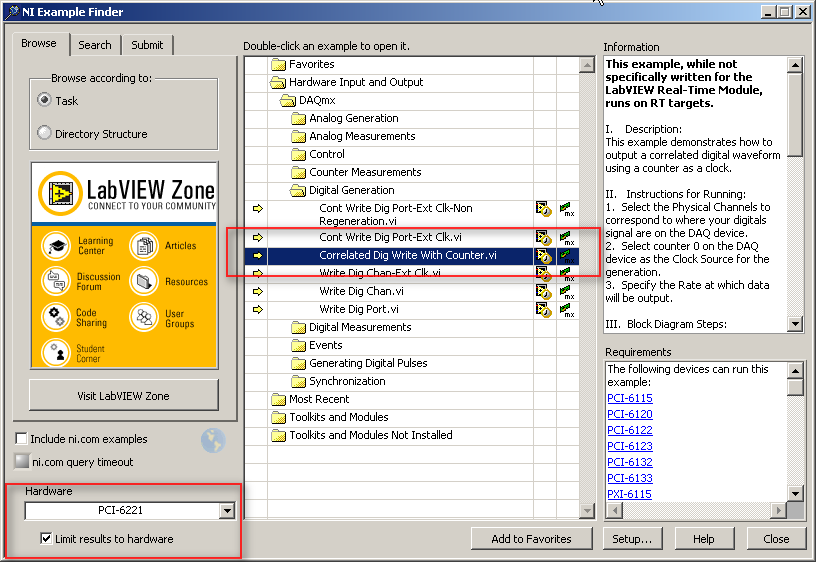Open the Setup... button
This screenshot has height=562, width=816.
tap(632, 539)
